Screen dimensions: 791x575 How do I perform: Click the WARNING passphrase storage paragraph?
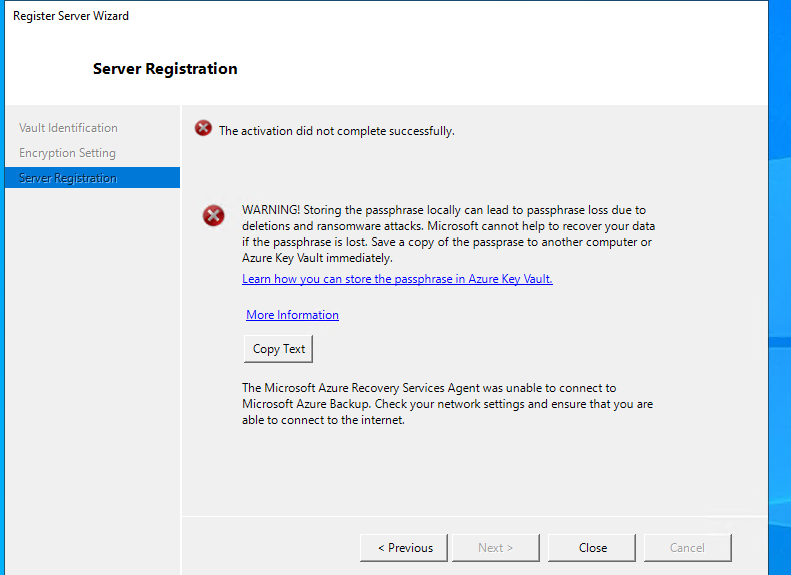tap(448, 234)
